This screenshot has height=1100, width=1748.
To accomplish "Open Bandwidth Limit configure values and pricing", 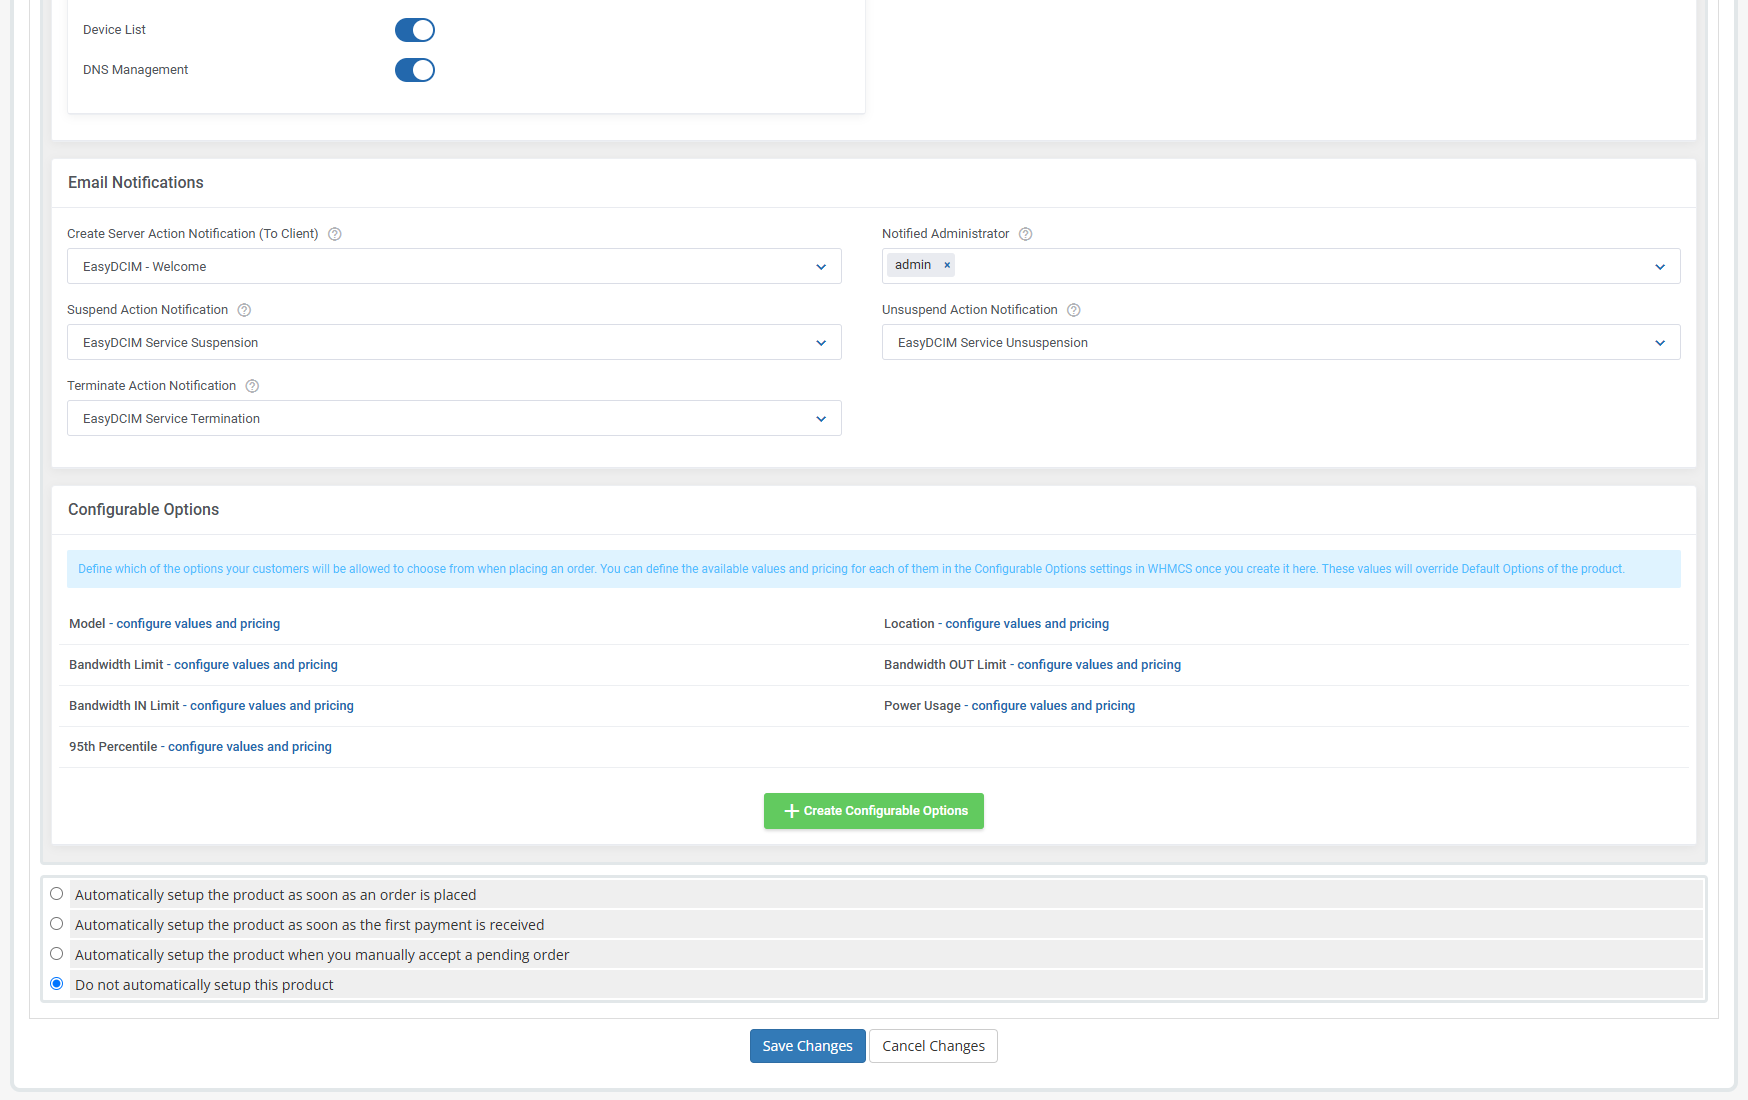I will [256, 665].
